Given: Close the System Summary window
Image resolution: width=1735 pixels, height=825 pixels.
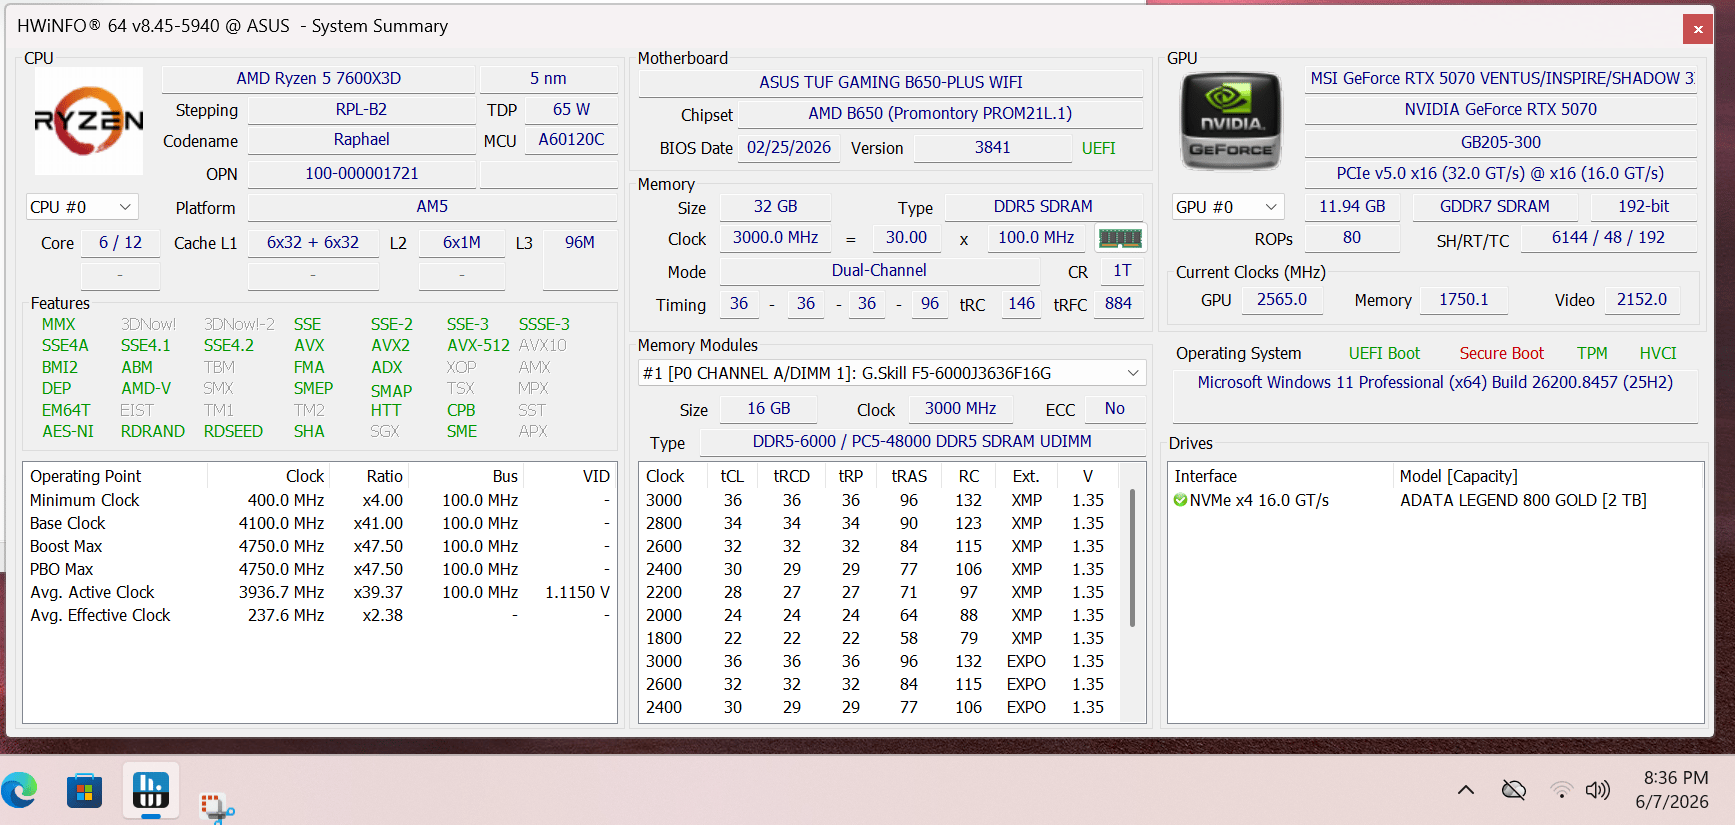Looking at the screenshot, I should [1698, 29].
